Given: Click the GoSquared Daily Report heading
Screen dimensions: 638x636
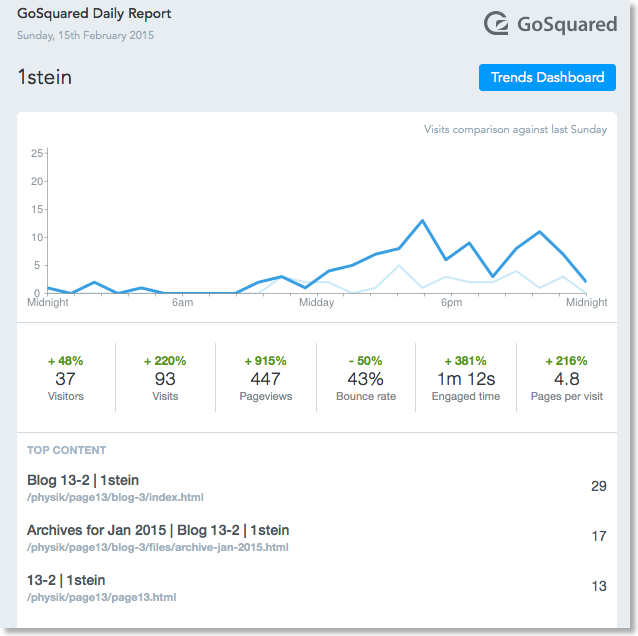Looking at the screenshot, I should pyautogui.click(x=94, y=13).
